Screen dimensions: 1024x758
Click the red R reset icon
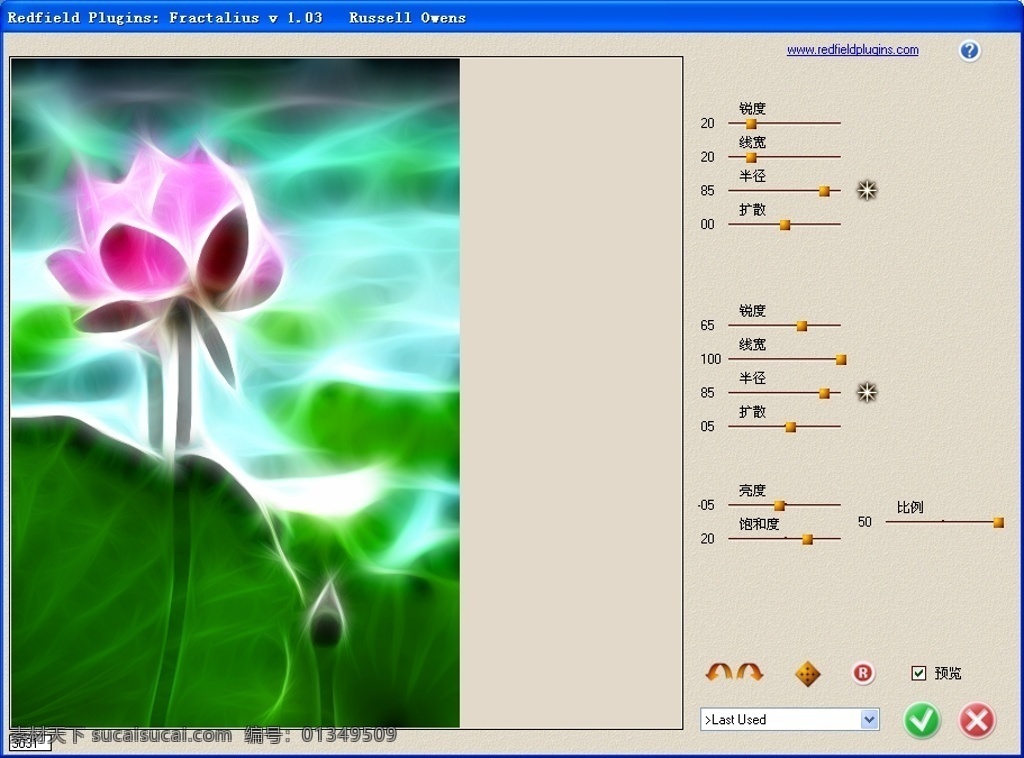[863, 673]
